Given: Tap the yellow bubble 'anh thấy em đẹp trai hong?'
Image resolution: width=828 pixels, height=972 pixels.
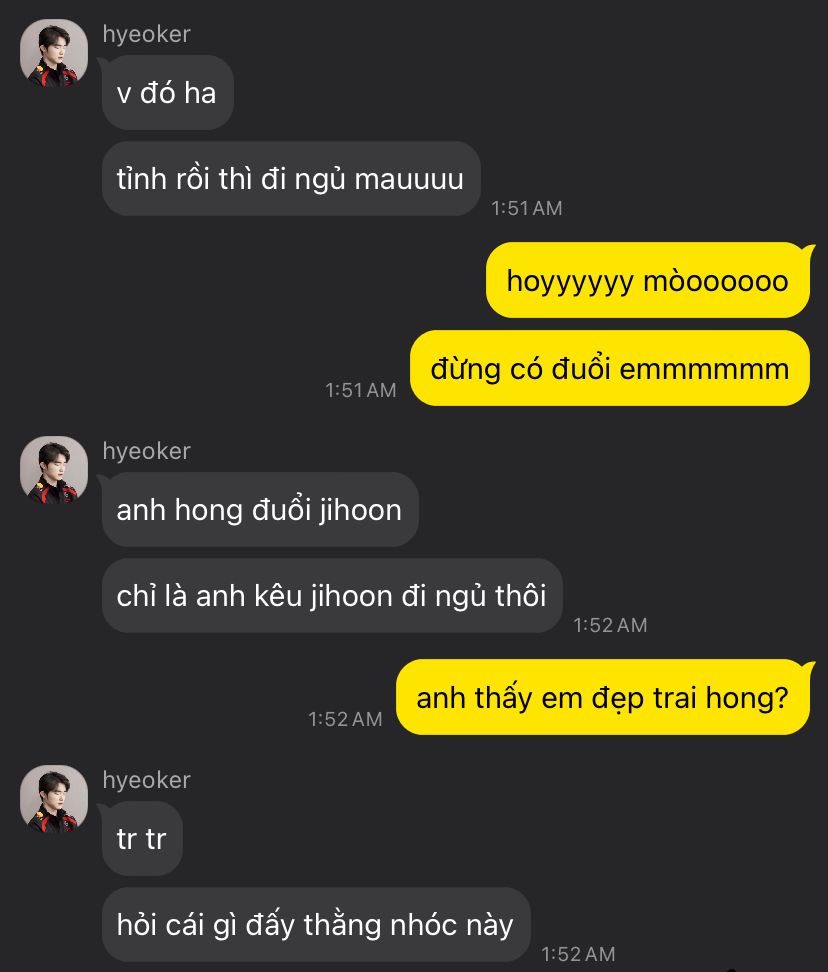Looking at the screenshot, I should [603, 697].
